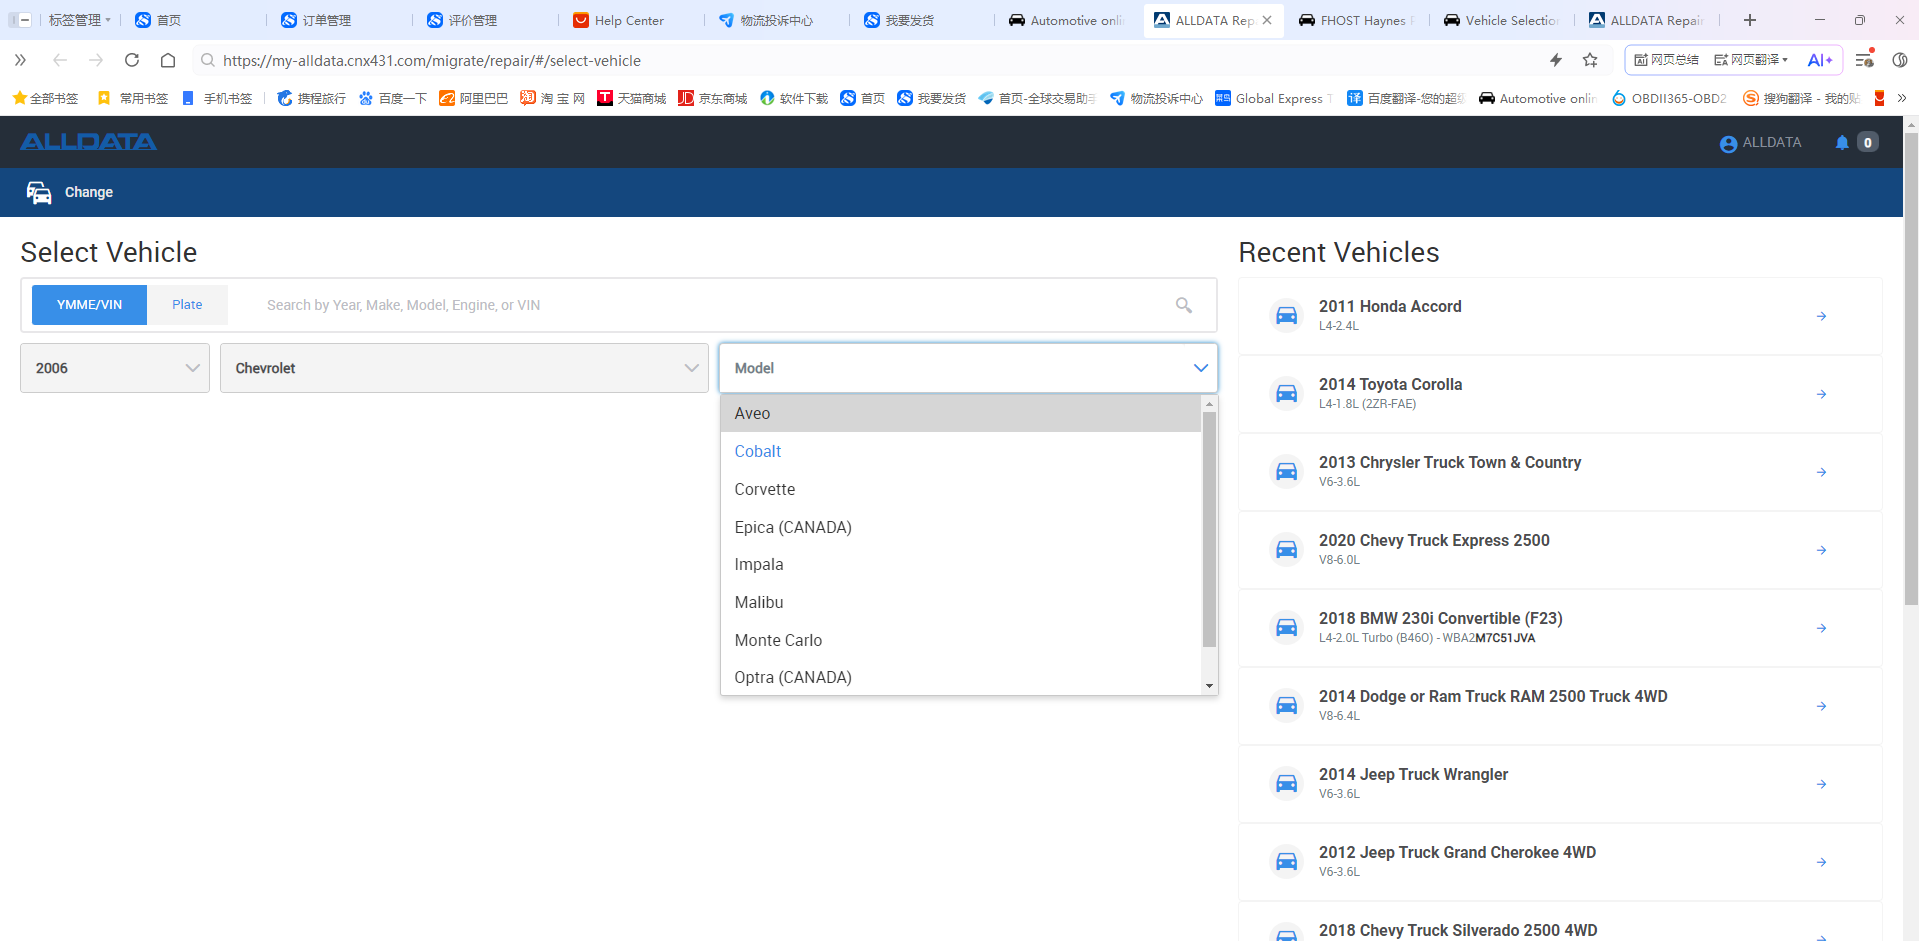
Task: Select Epica (CANADA) from model list
Action: (x=960, y=527)
